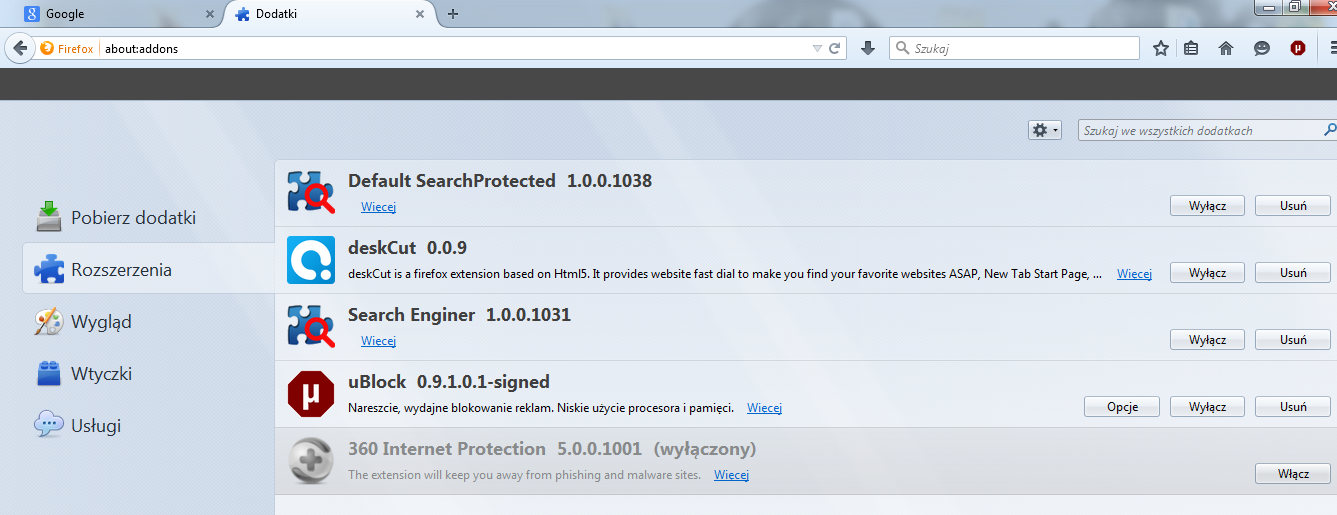Open the URL history dropdown arrow
The height and width of the screenshot is (515, 1337).
coord(817,48)
